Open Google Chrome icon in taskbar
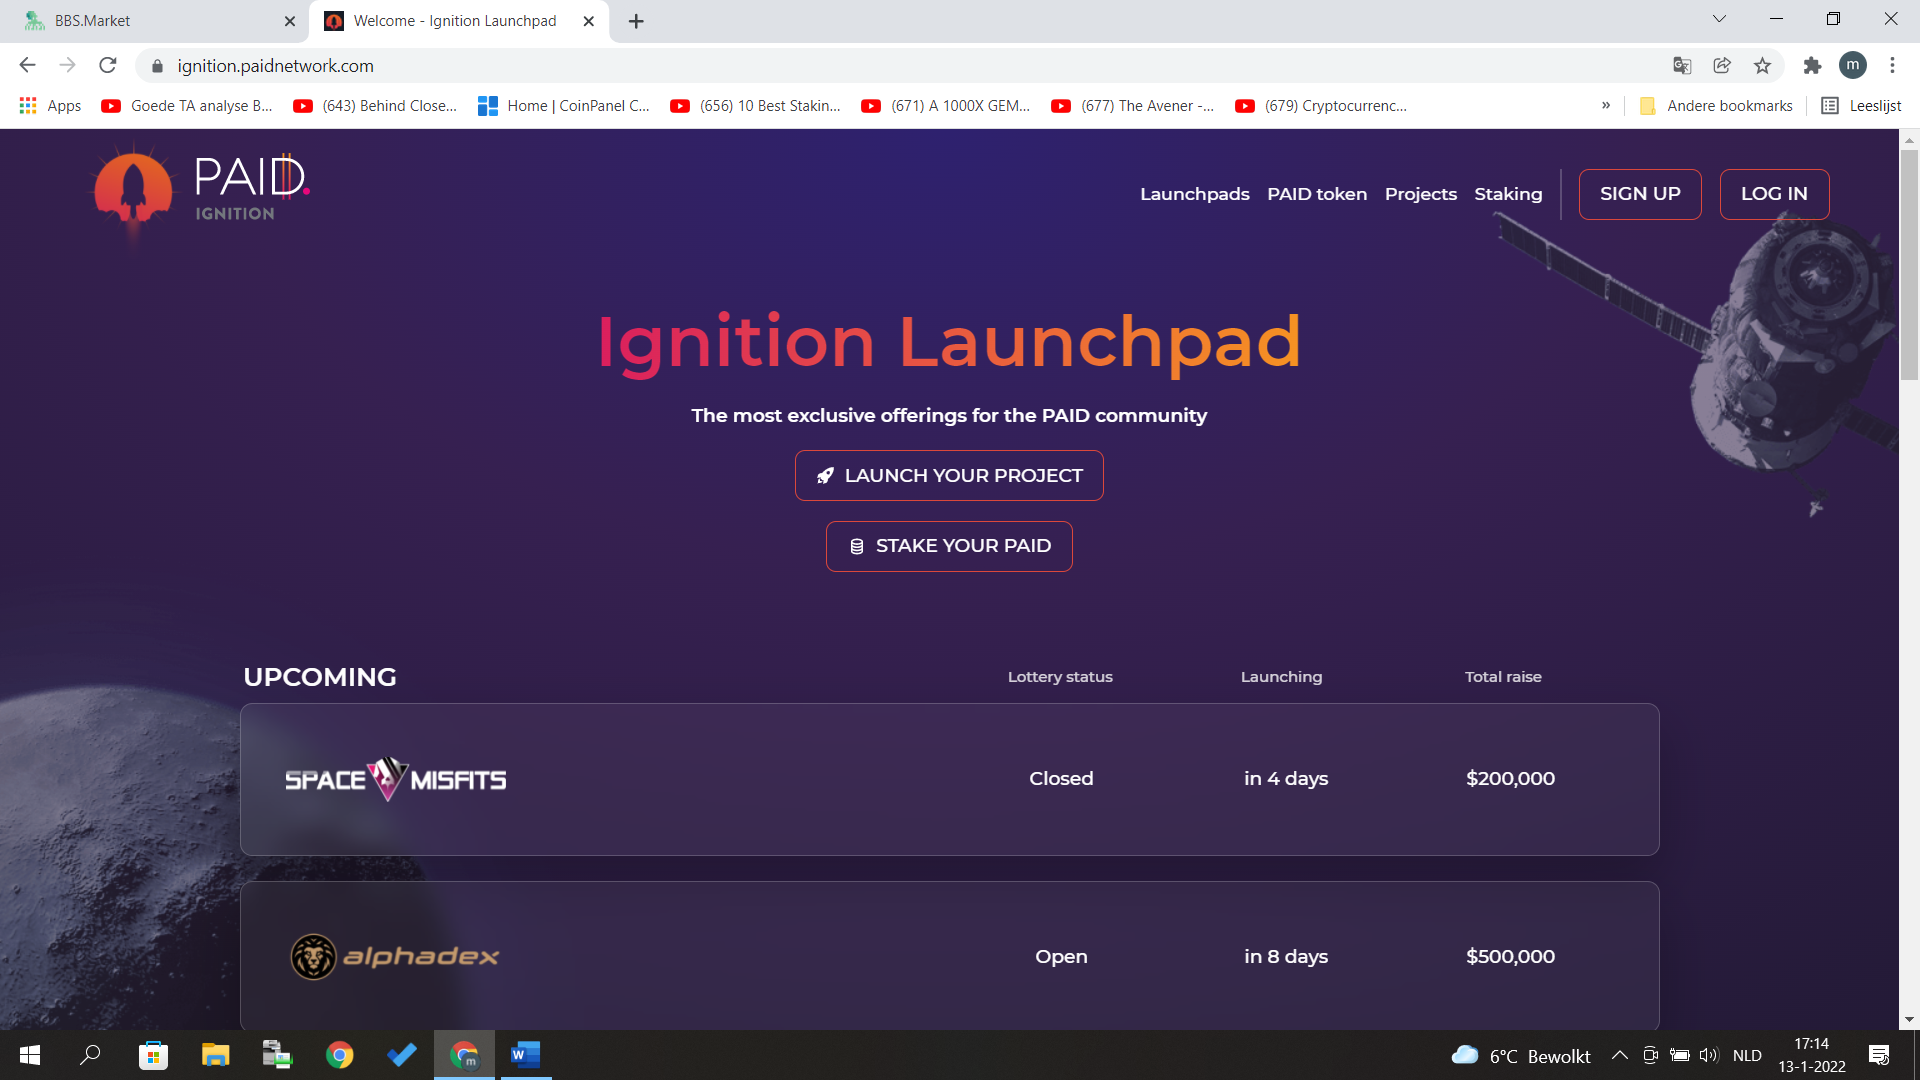Viewport: 1920px width, 1080px height. [x=339, y=1055]
